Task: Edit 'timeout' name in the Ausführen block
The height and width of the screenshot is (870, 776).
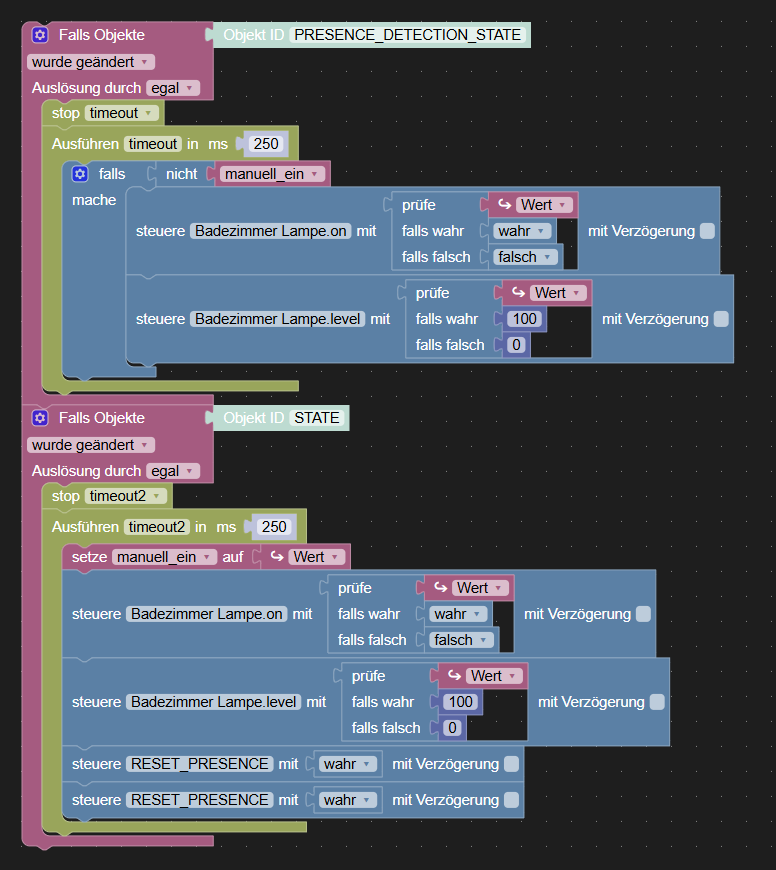Action: (x=153, y=144)
